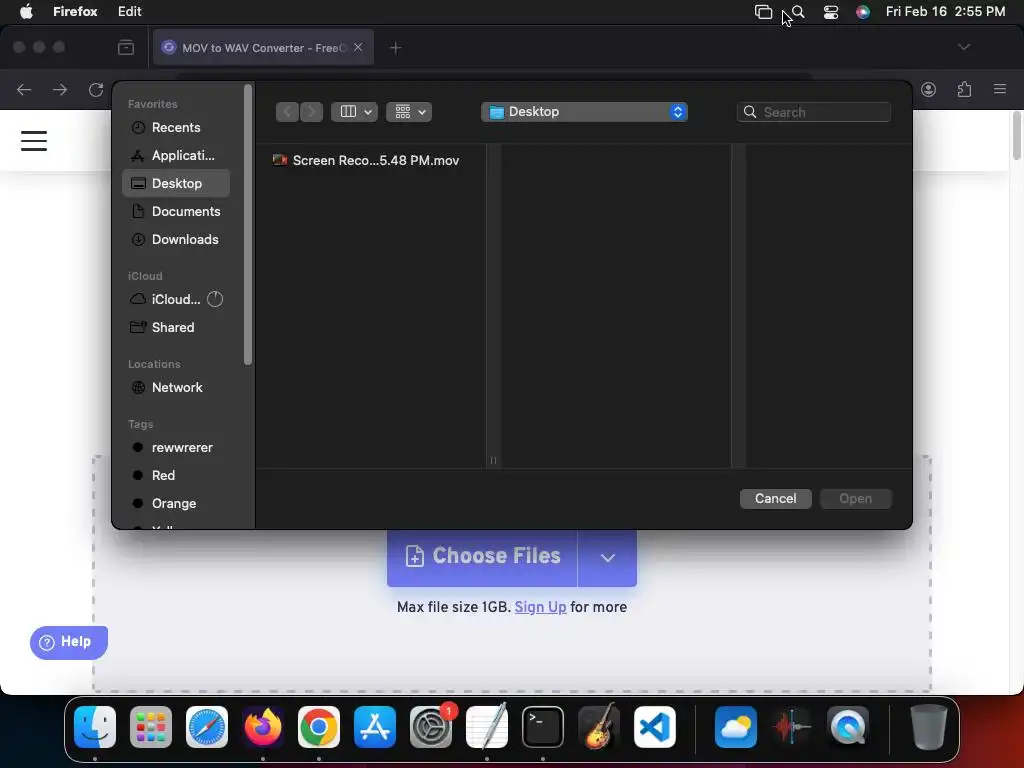Click the dialog back navigation arrow
Screen dimensions: 1024x768
point(287,112)
